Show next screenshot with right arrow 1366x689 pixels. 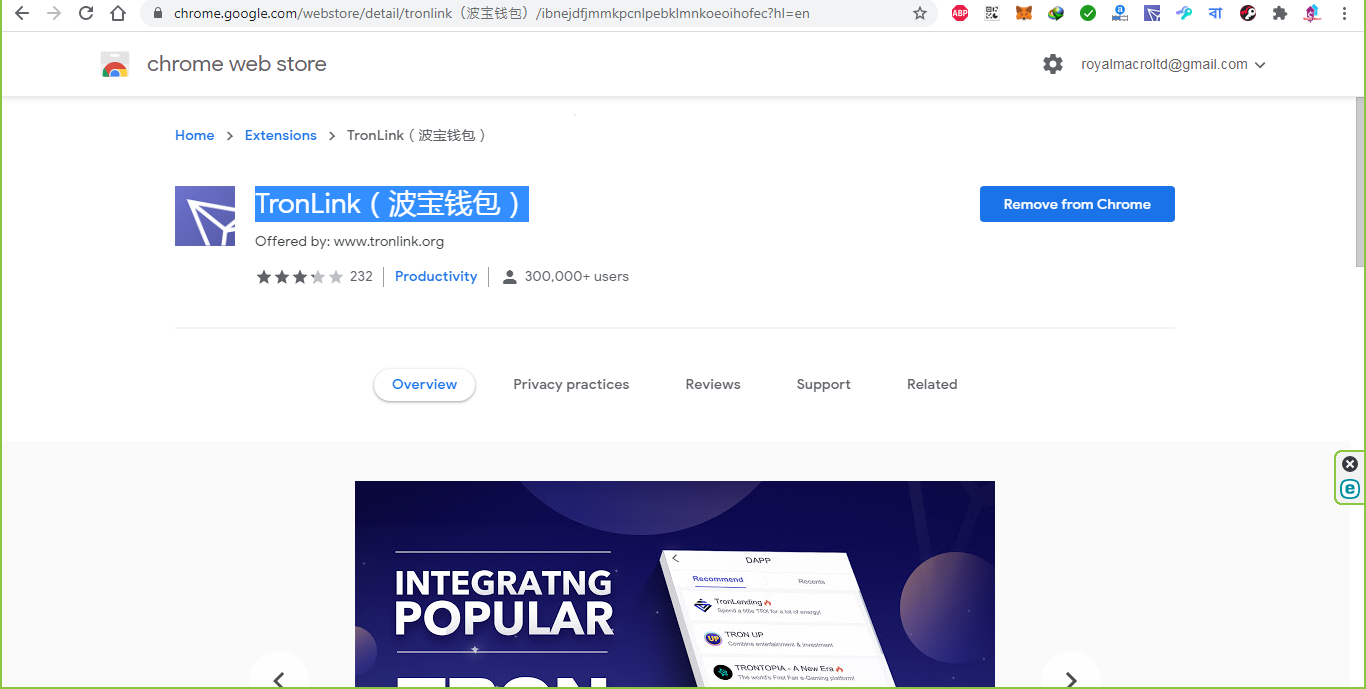1070,680
